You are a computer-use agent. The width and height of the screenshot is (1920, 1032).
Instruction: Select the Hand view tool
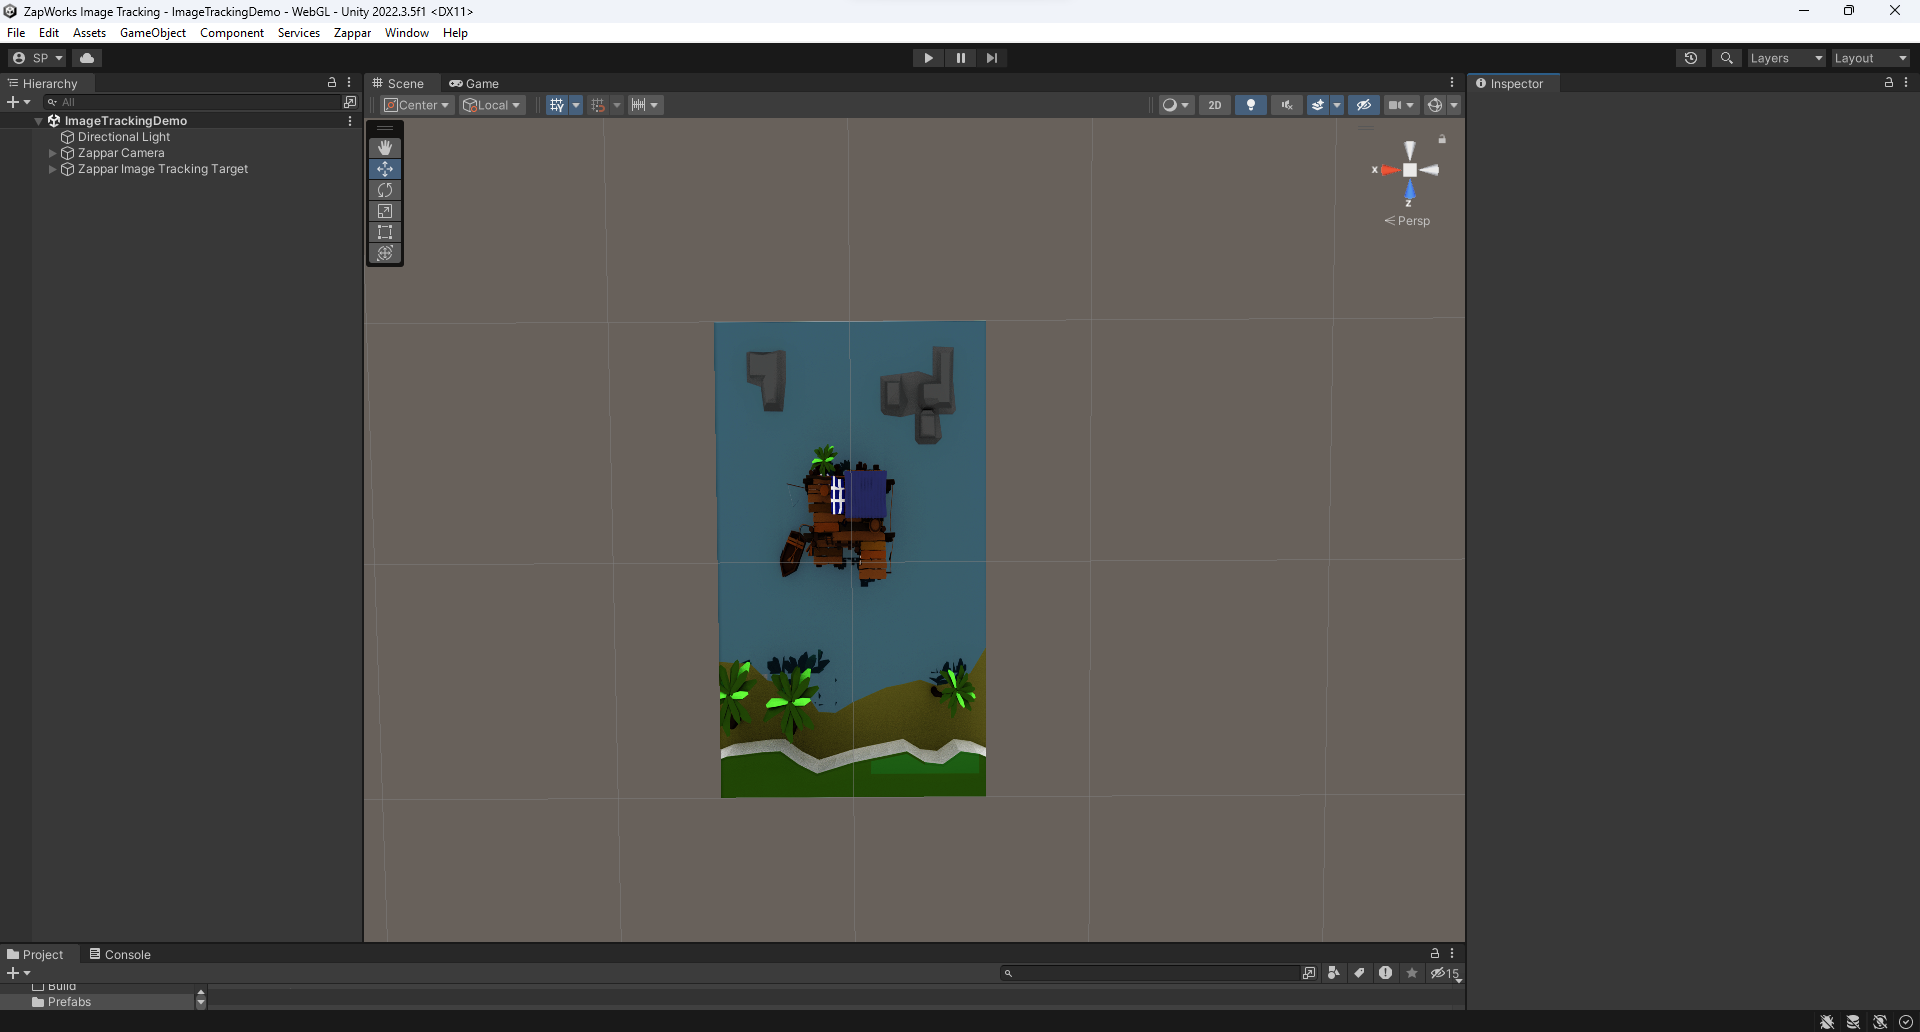pos(385,148)
